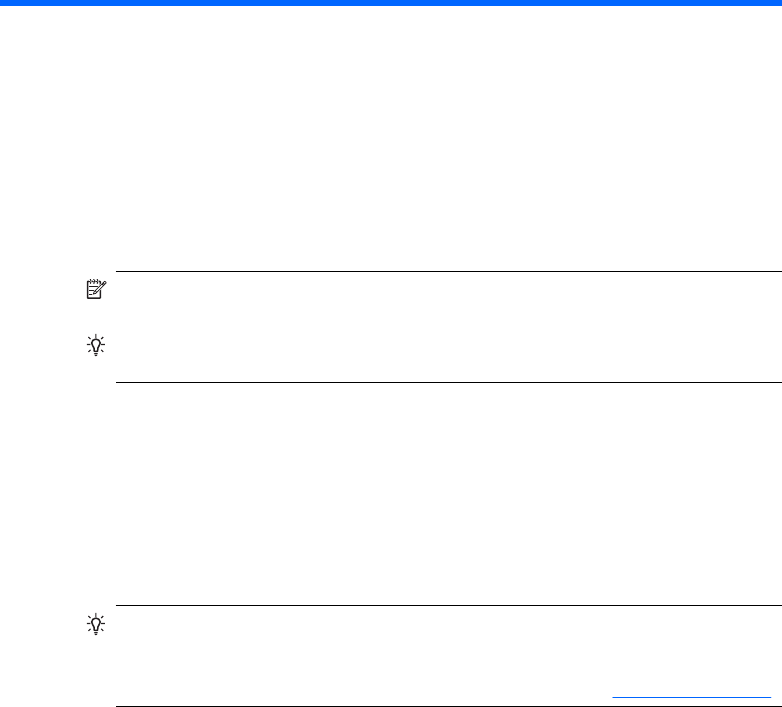The image size is (782, 707).
Task: Click the blue bar across the top
Action: [391, 4]
